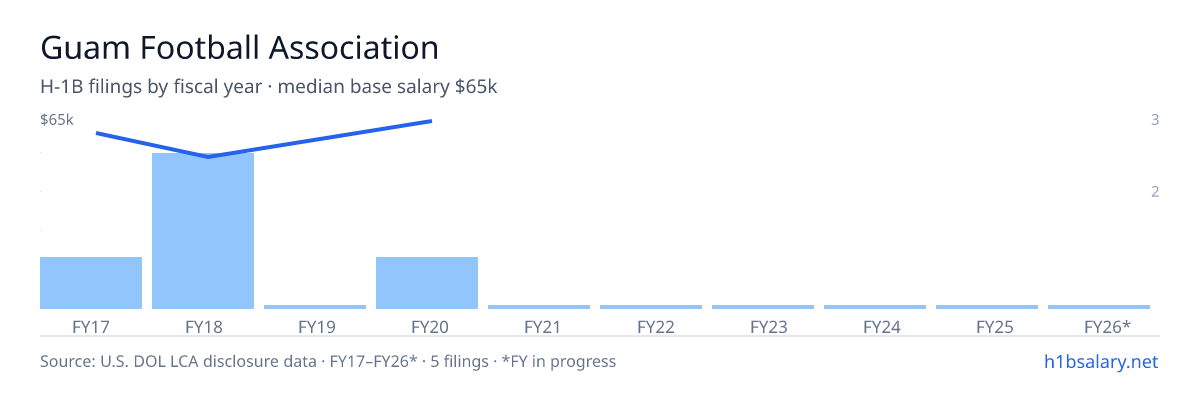
Task: Select the flat FY19 bar
Action: [x=315, y=307]
